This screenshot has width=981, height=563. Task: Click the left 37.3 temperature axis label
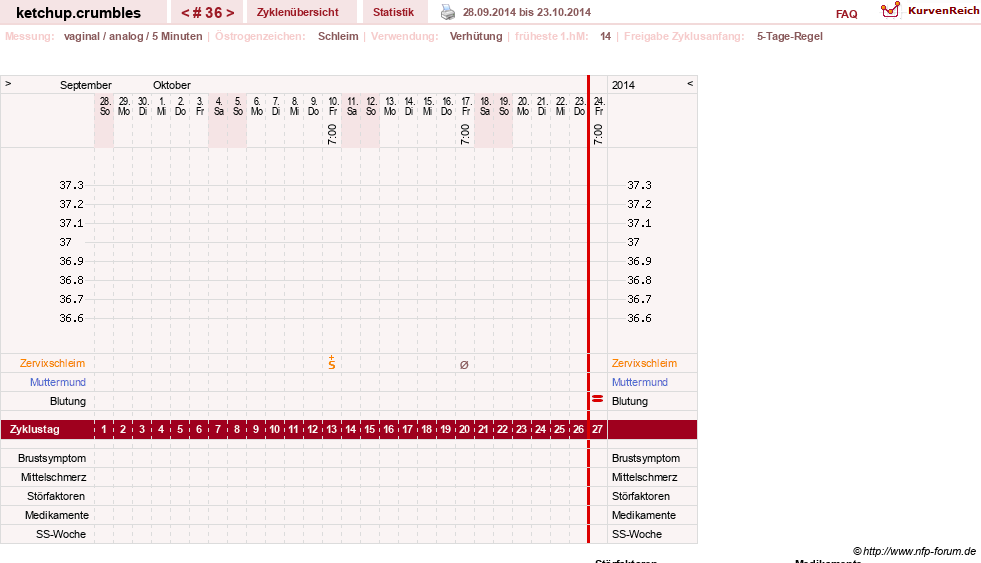tap(71, 185)
